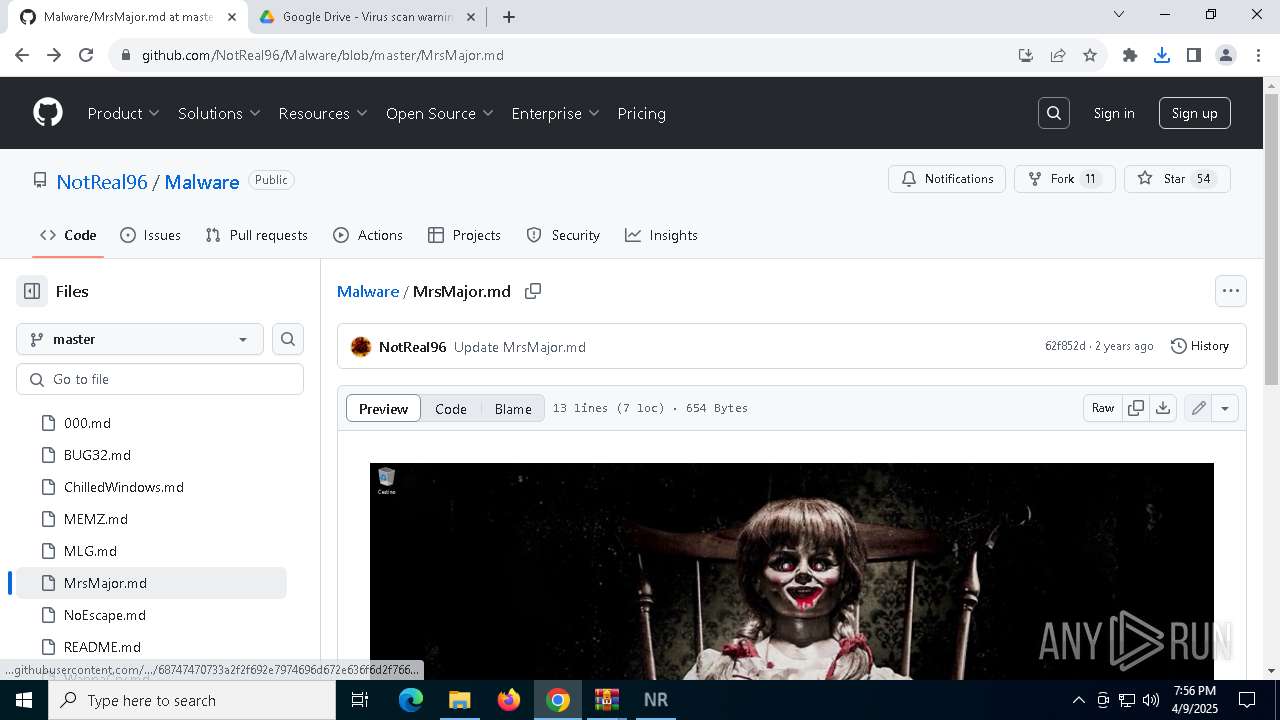
Task: Fork the repository
Action: coord(1064,179)
